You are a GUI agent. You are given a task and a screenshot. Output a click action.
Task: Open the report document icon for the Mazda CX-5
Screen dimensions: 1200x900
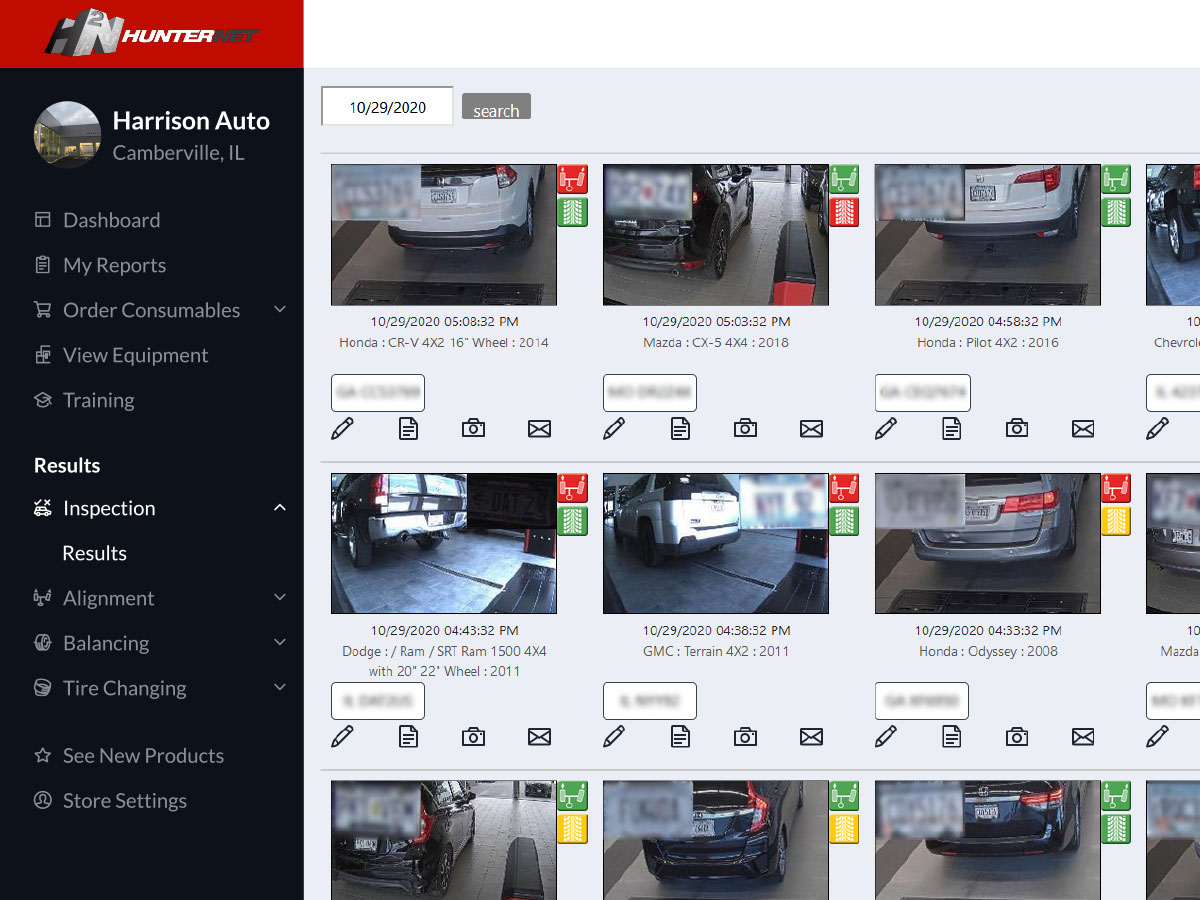pyautogui.click(x=680, y=428)
